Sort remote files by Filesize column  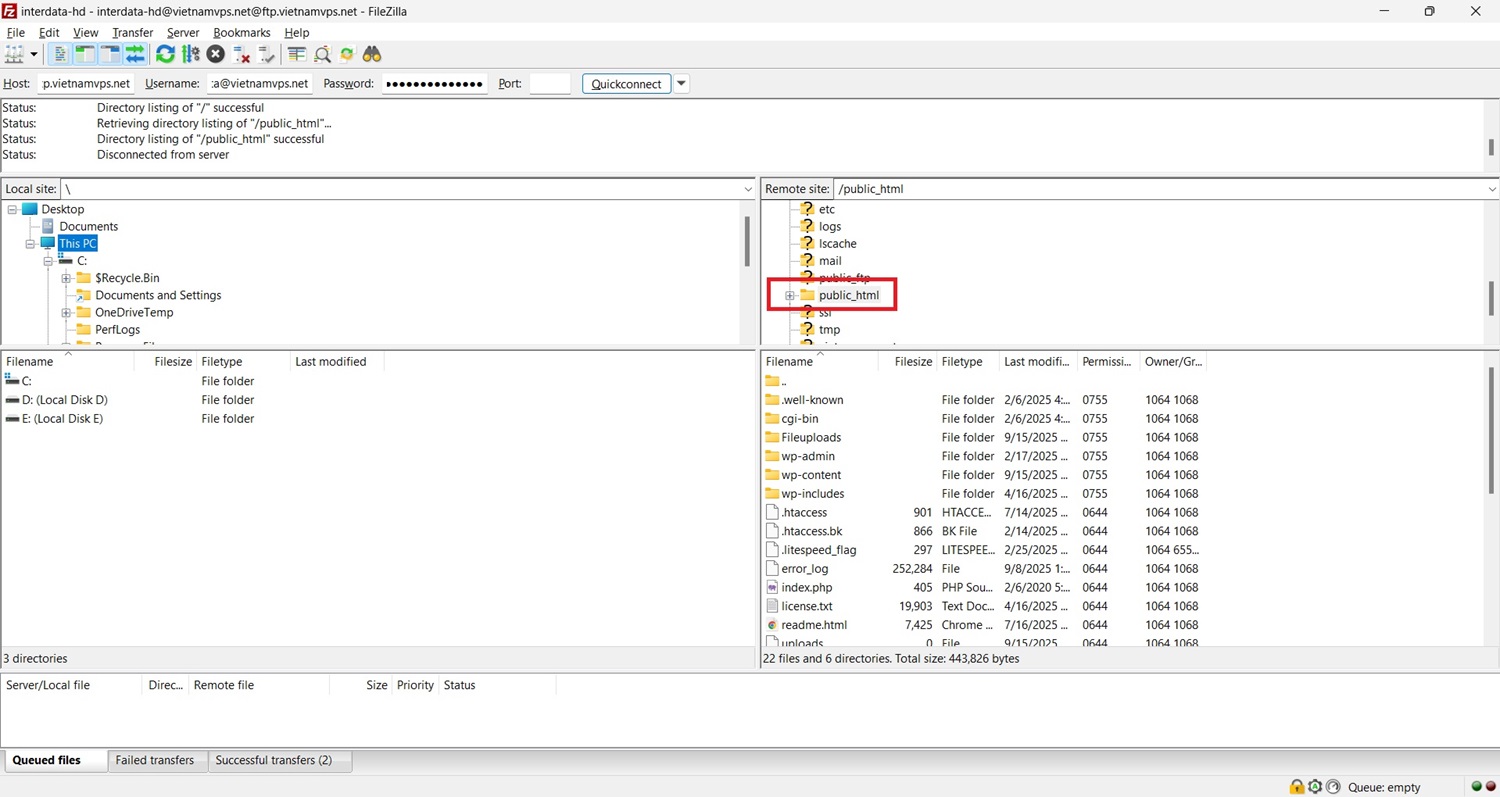coord(913,362)
